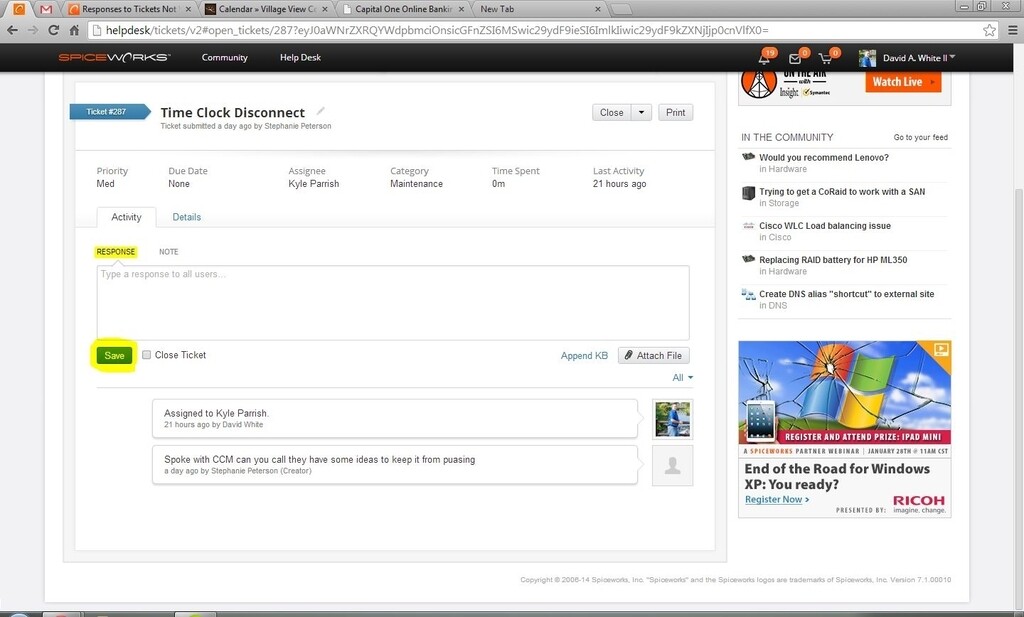
Task: Switch to the NOTE tab
Action: click(167, 251)
